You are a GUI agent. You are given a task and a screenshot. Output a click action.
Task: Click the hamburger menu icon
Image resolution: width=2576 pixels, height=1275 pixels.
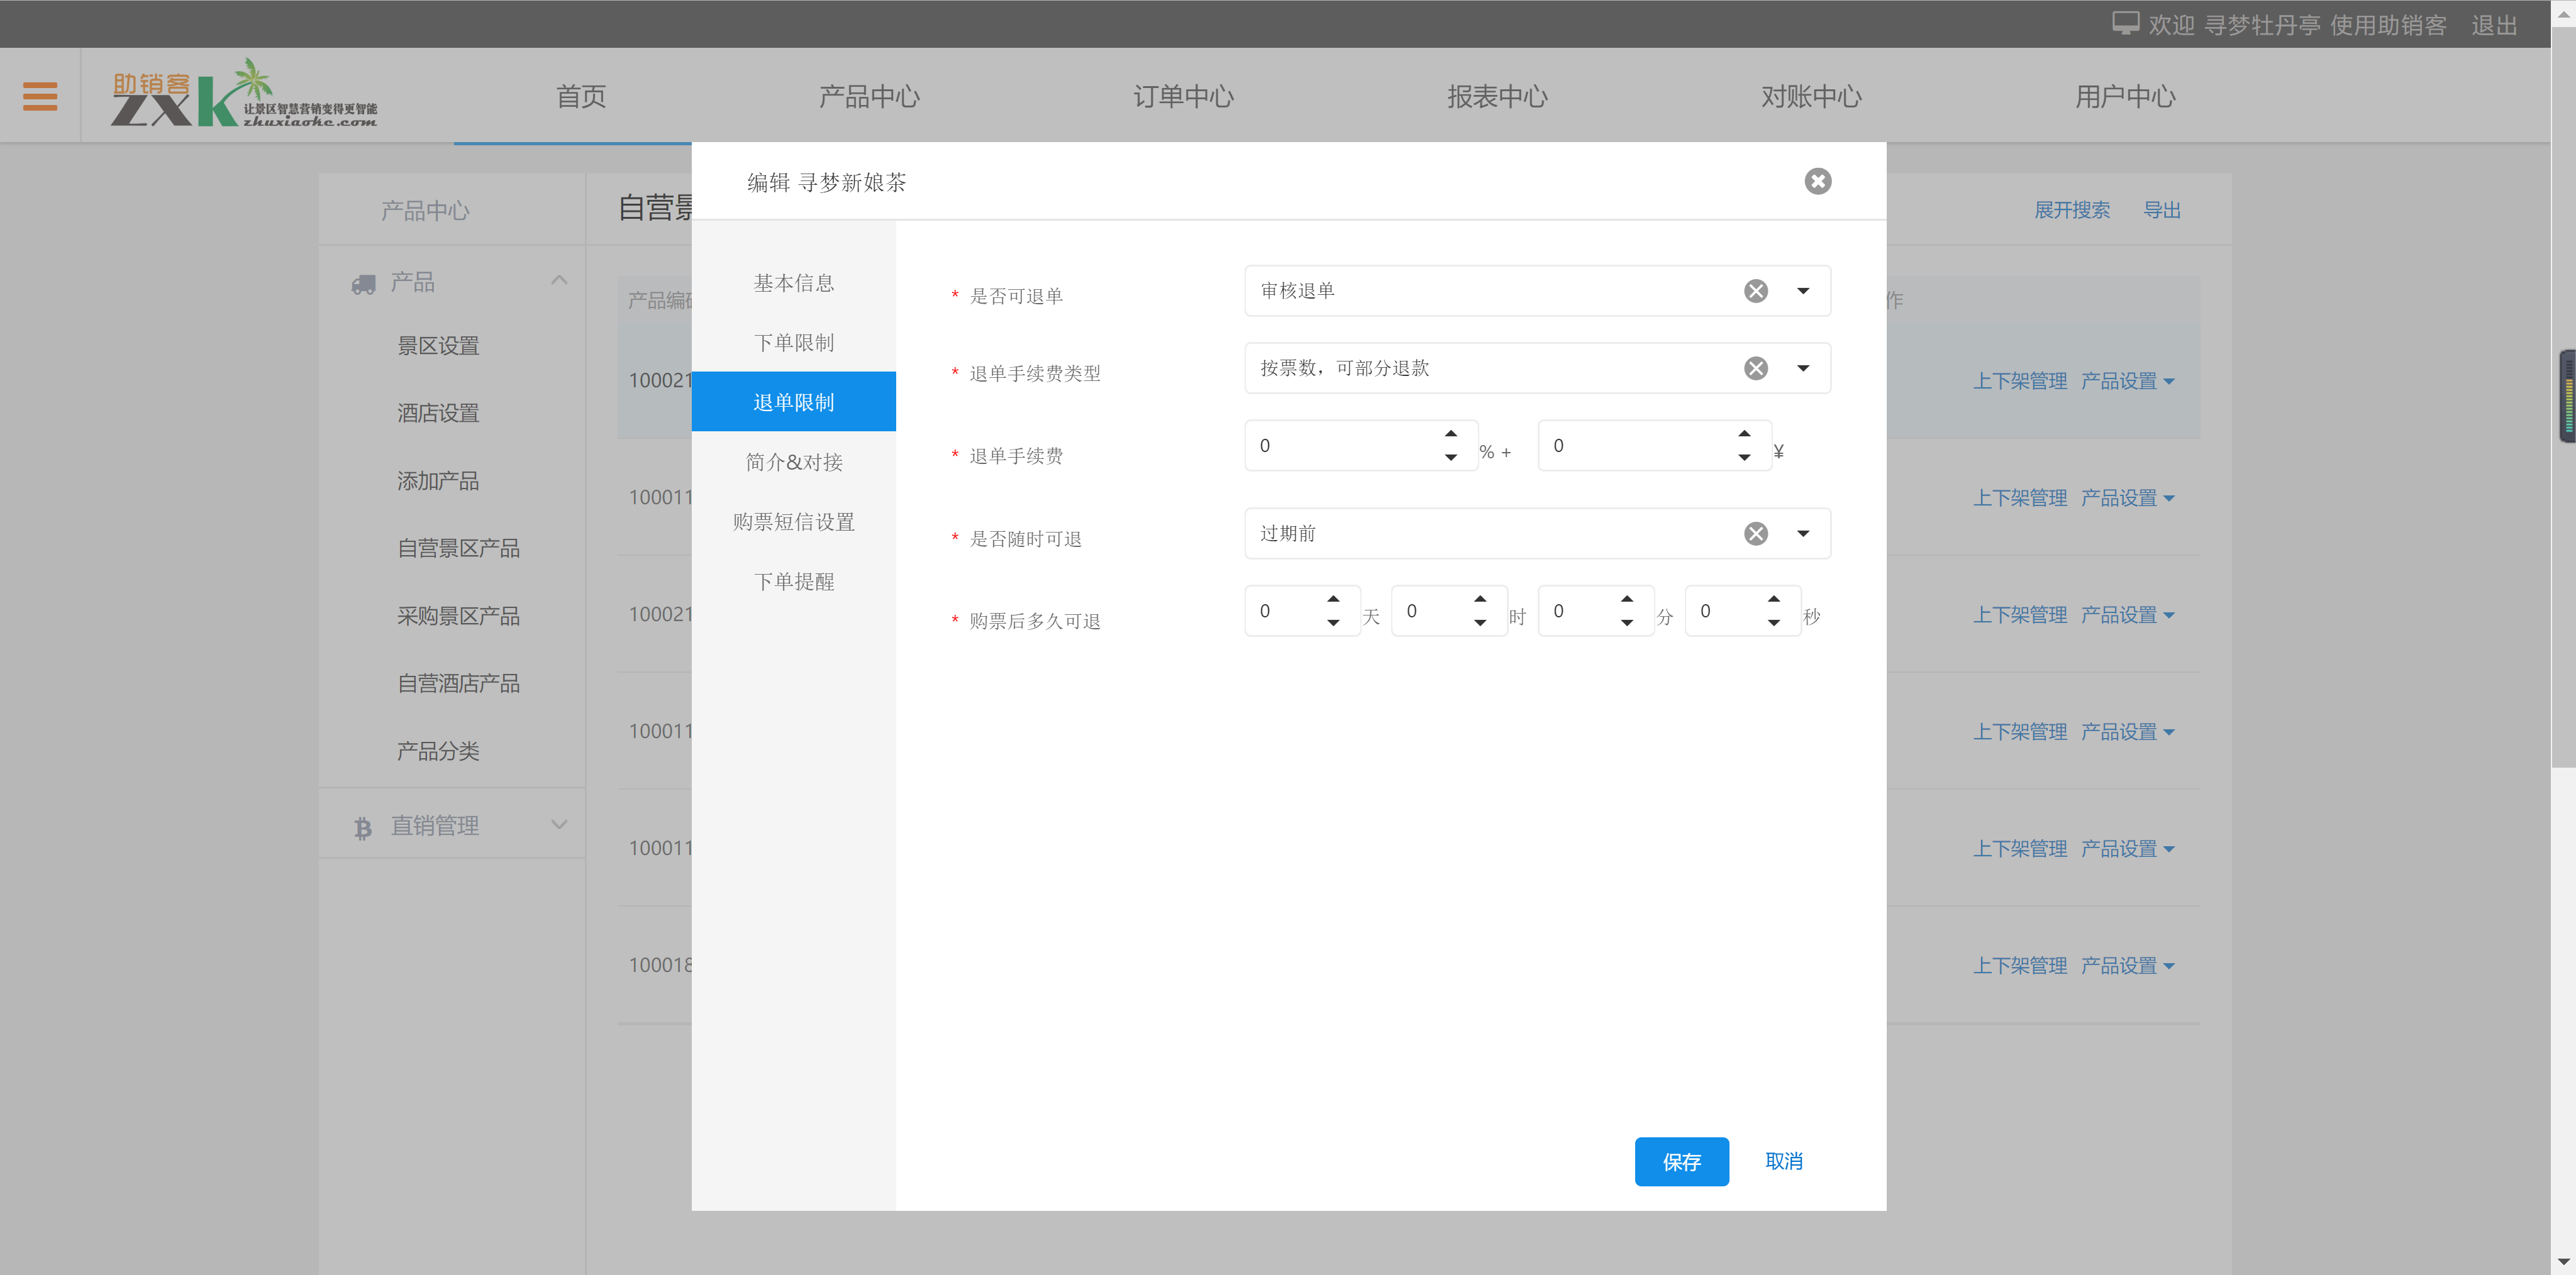coord(40,96)
